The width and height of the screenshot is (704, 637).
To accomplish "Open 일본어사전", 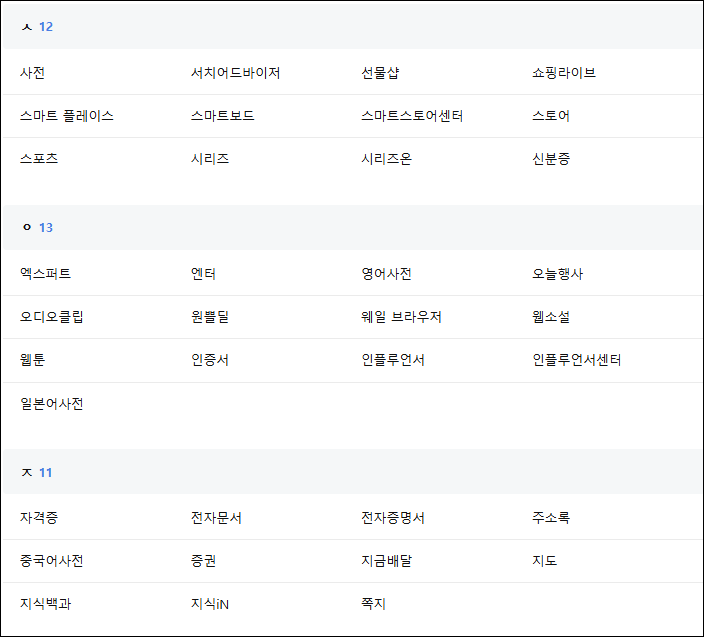I will (52, 404).
